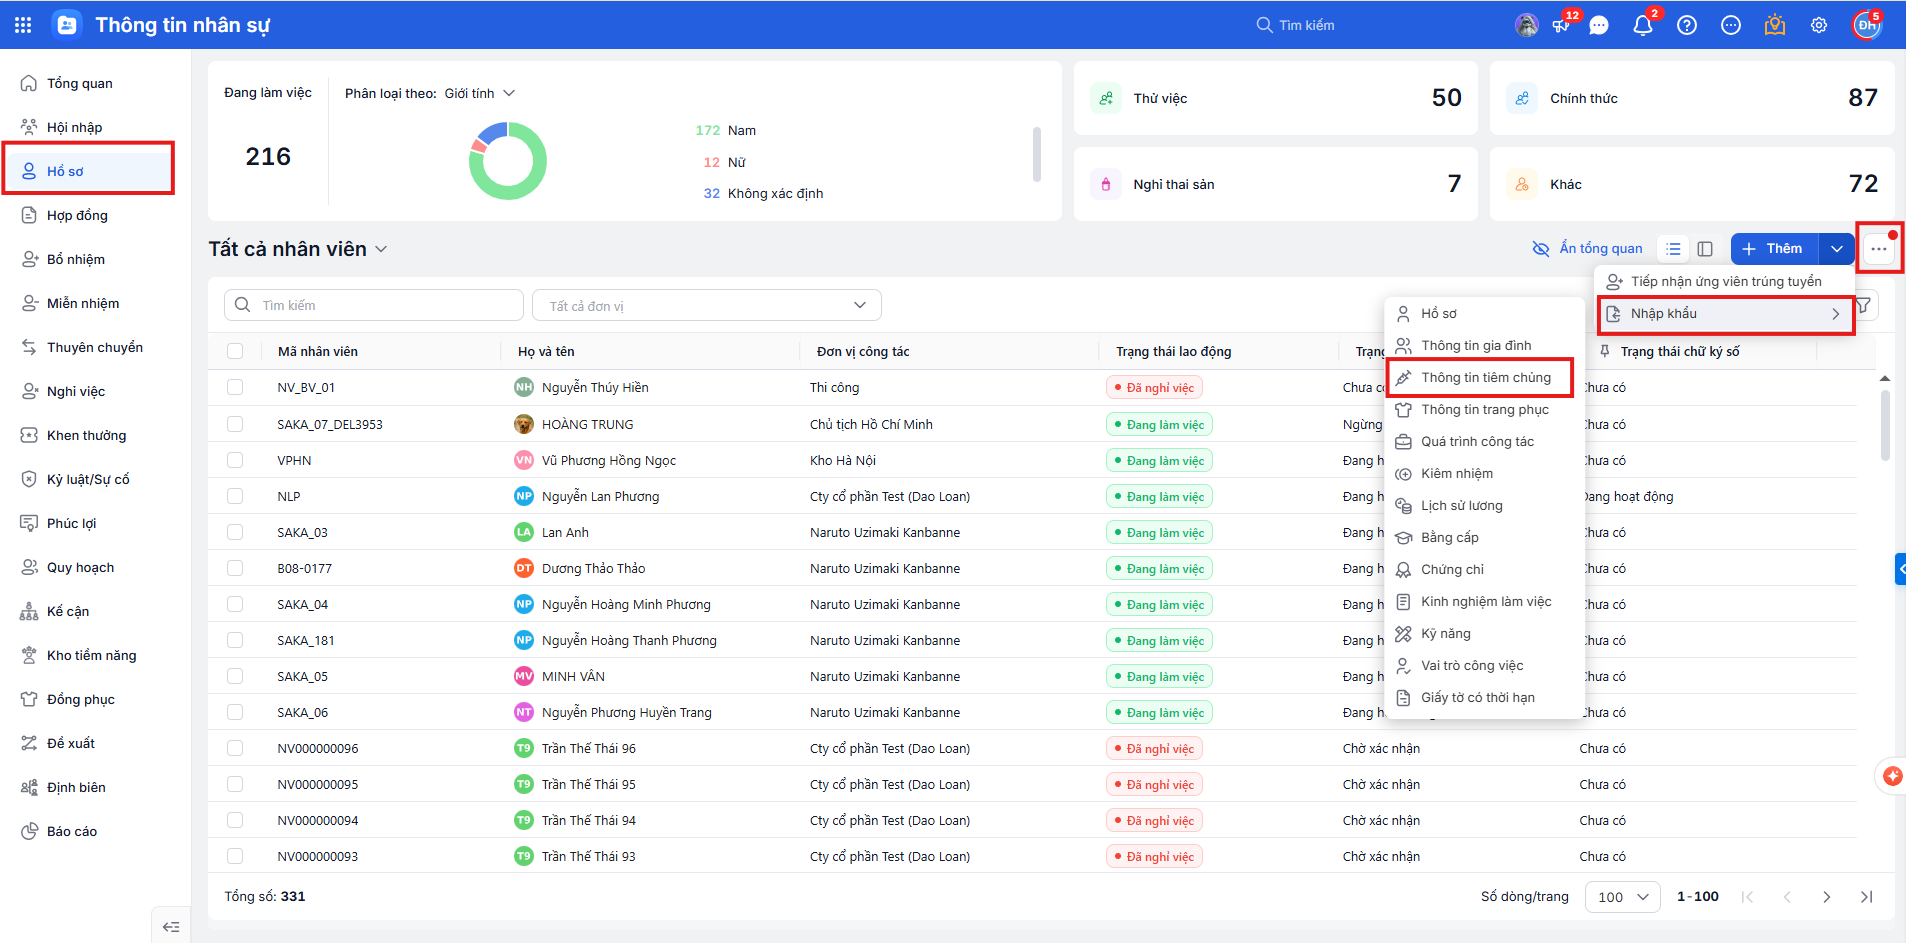
Task: Select the checkbox for NV_BV_01
Action: click(x=235, y=387)
